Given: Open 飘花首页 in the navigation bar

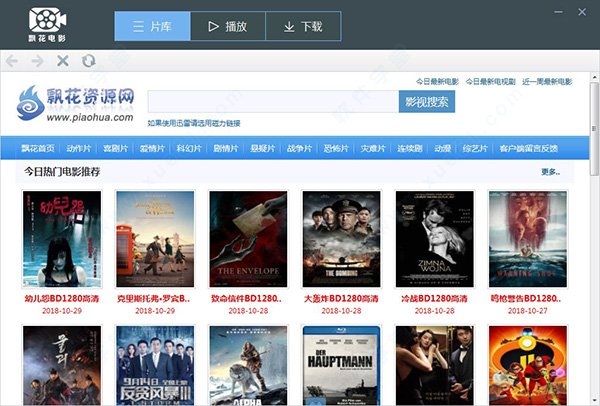Looking at the screenshot, I should point(38,148).
